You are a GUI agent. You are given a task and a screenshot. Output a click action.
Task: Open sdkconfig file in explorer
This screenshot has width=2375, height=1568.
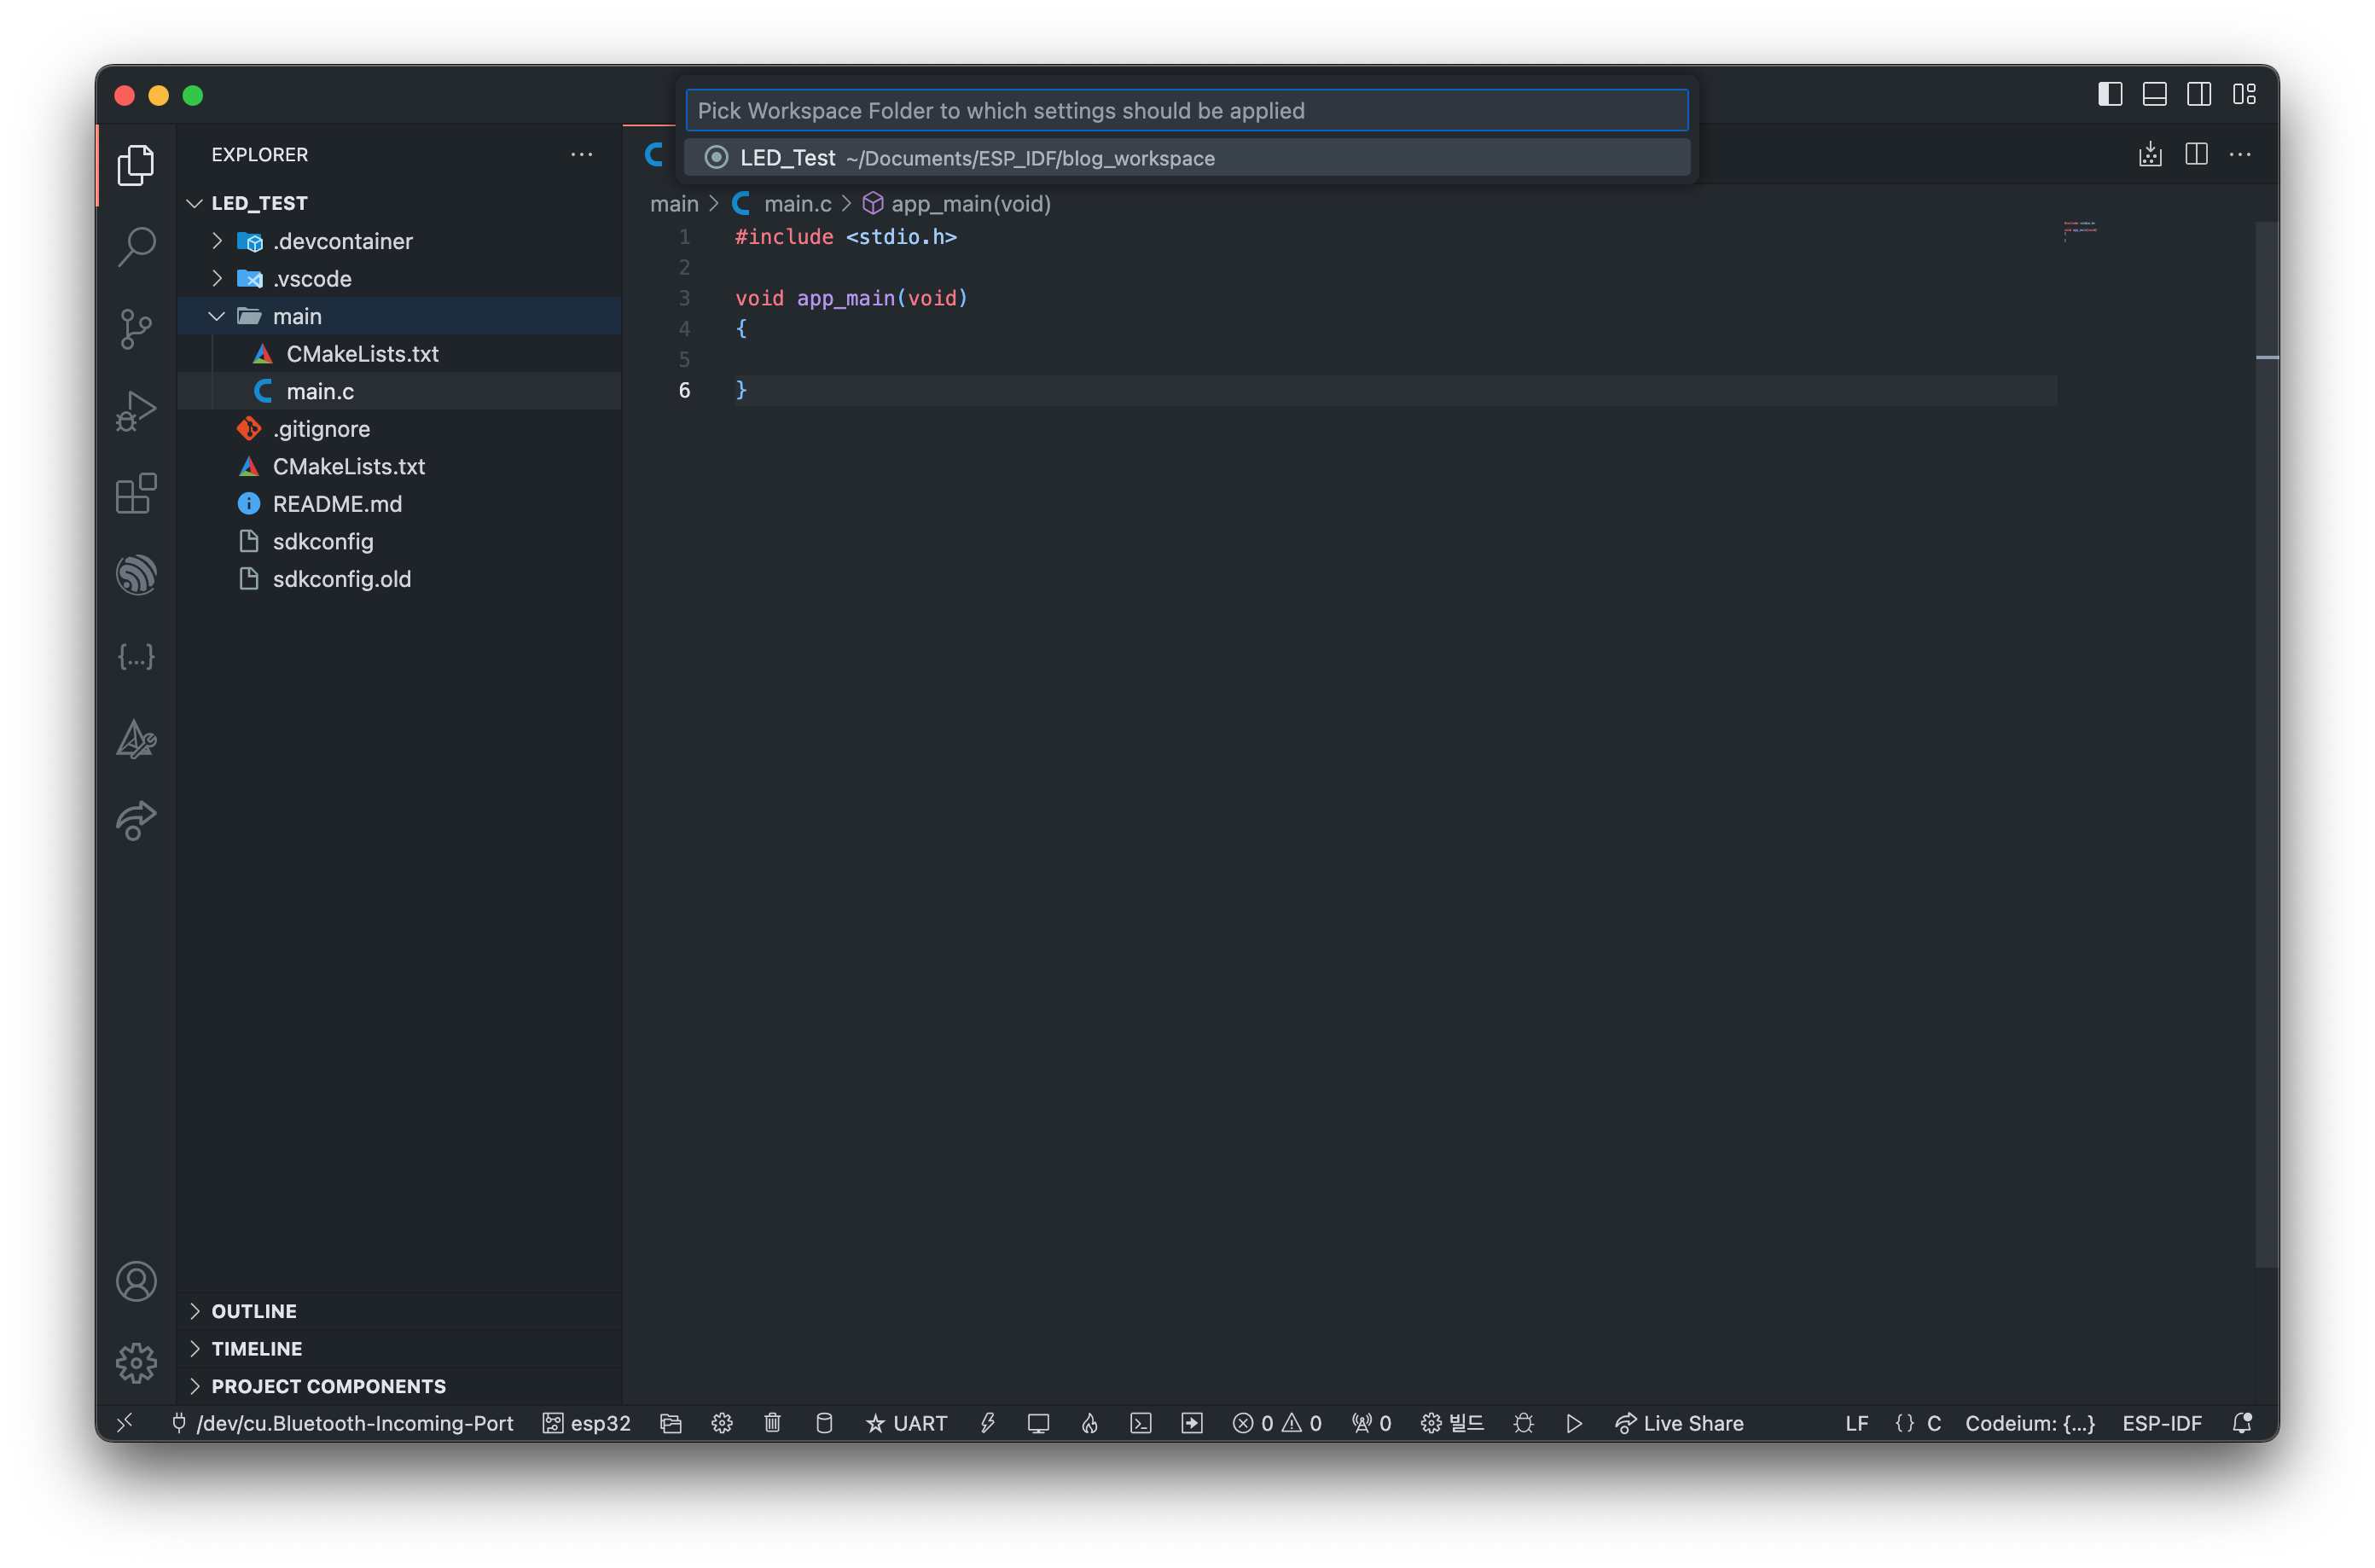point(322,541)
